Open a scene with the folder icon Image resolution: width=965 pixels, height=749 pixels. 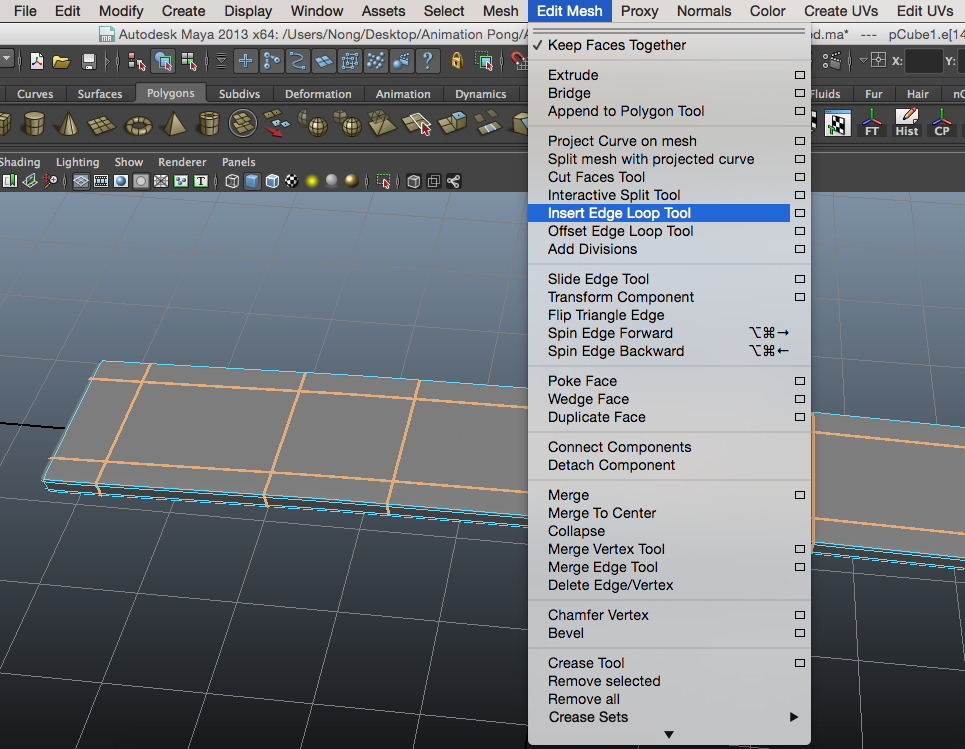[59, 61]
